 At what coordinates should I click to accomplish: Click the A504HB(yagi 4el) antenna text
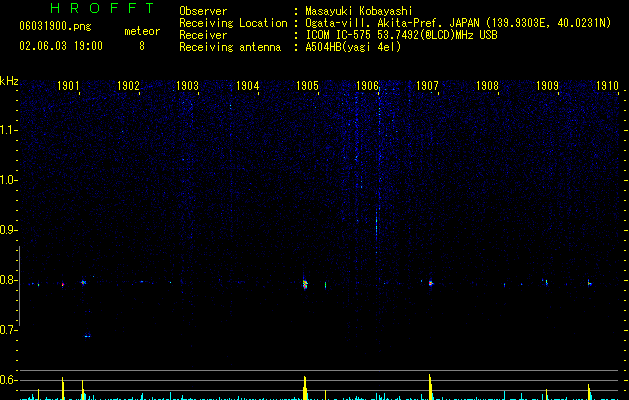(x=353, y=47)
